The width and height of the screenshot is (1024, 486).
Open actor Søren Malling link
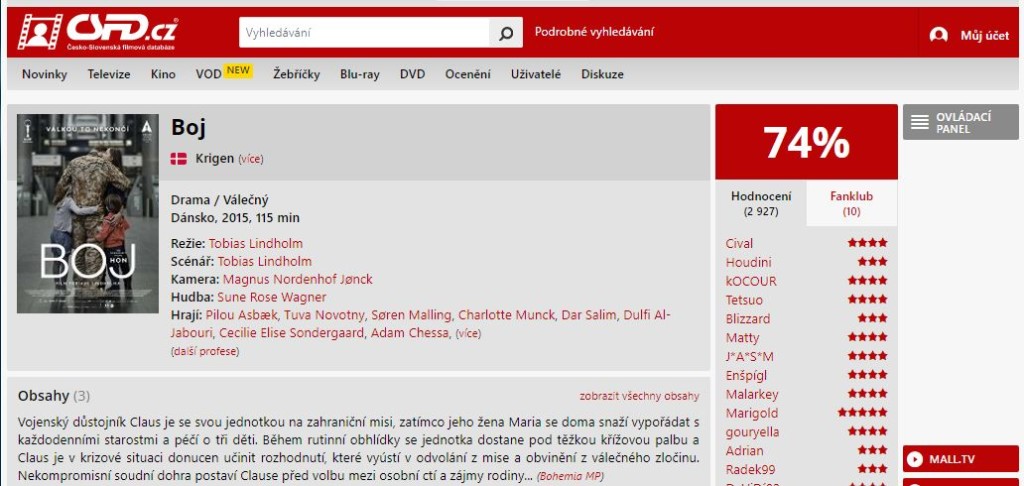(411, 316)
